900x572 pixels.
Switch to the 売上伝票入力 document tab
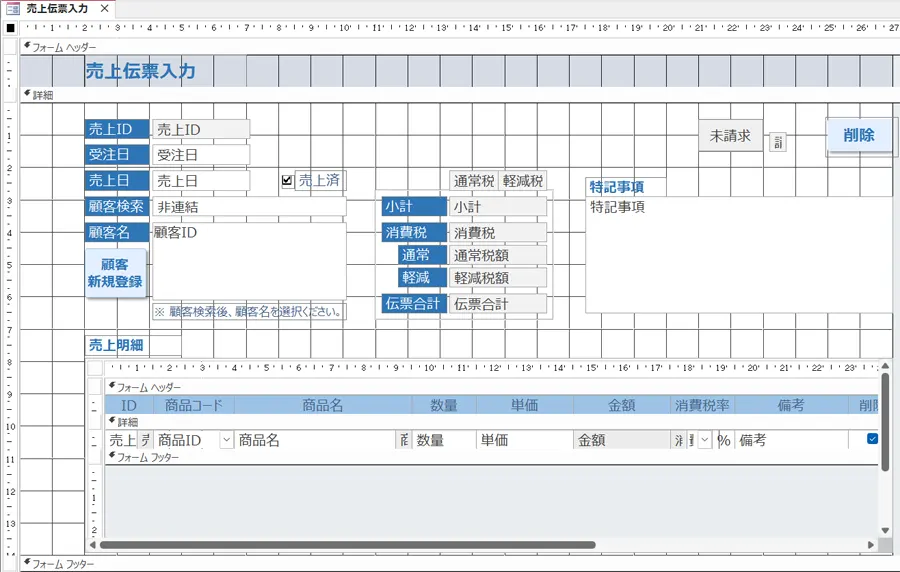point(57,8)
